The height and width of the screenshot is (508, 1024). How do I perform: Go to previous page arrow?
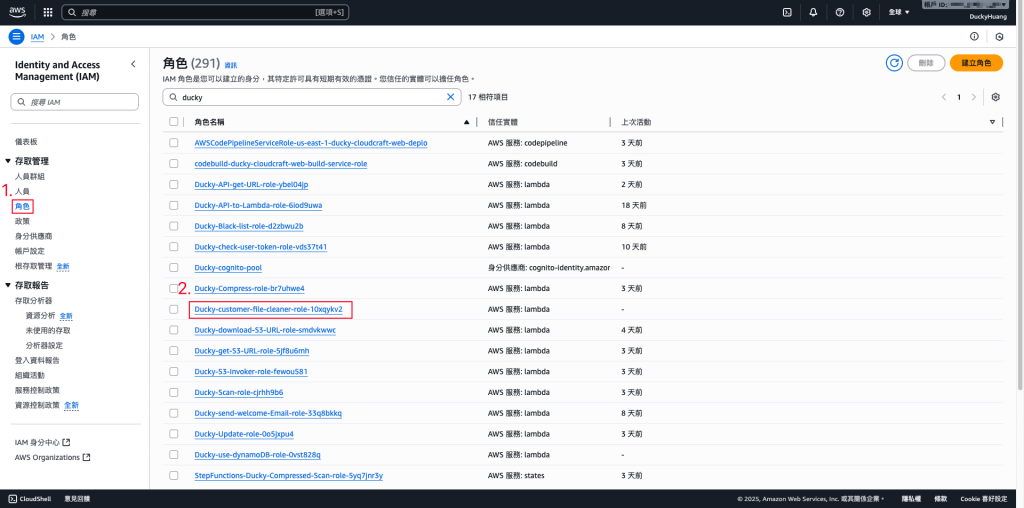click(x=944, y=97)
